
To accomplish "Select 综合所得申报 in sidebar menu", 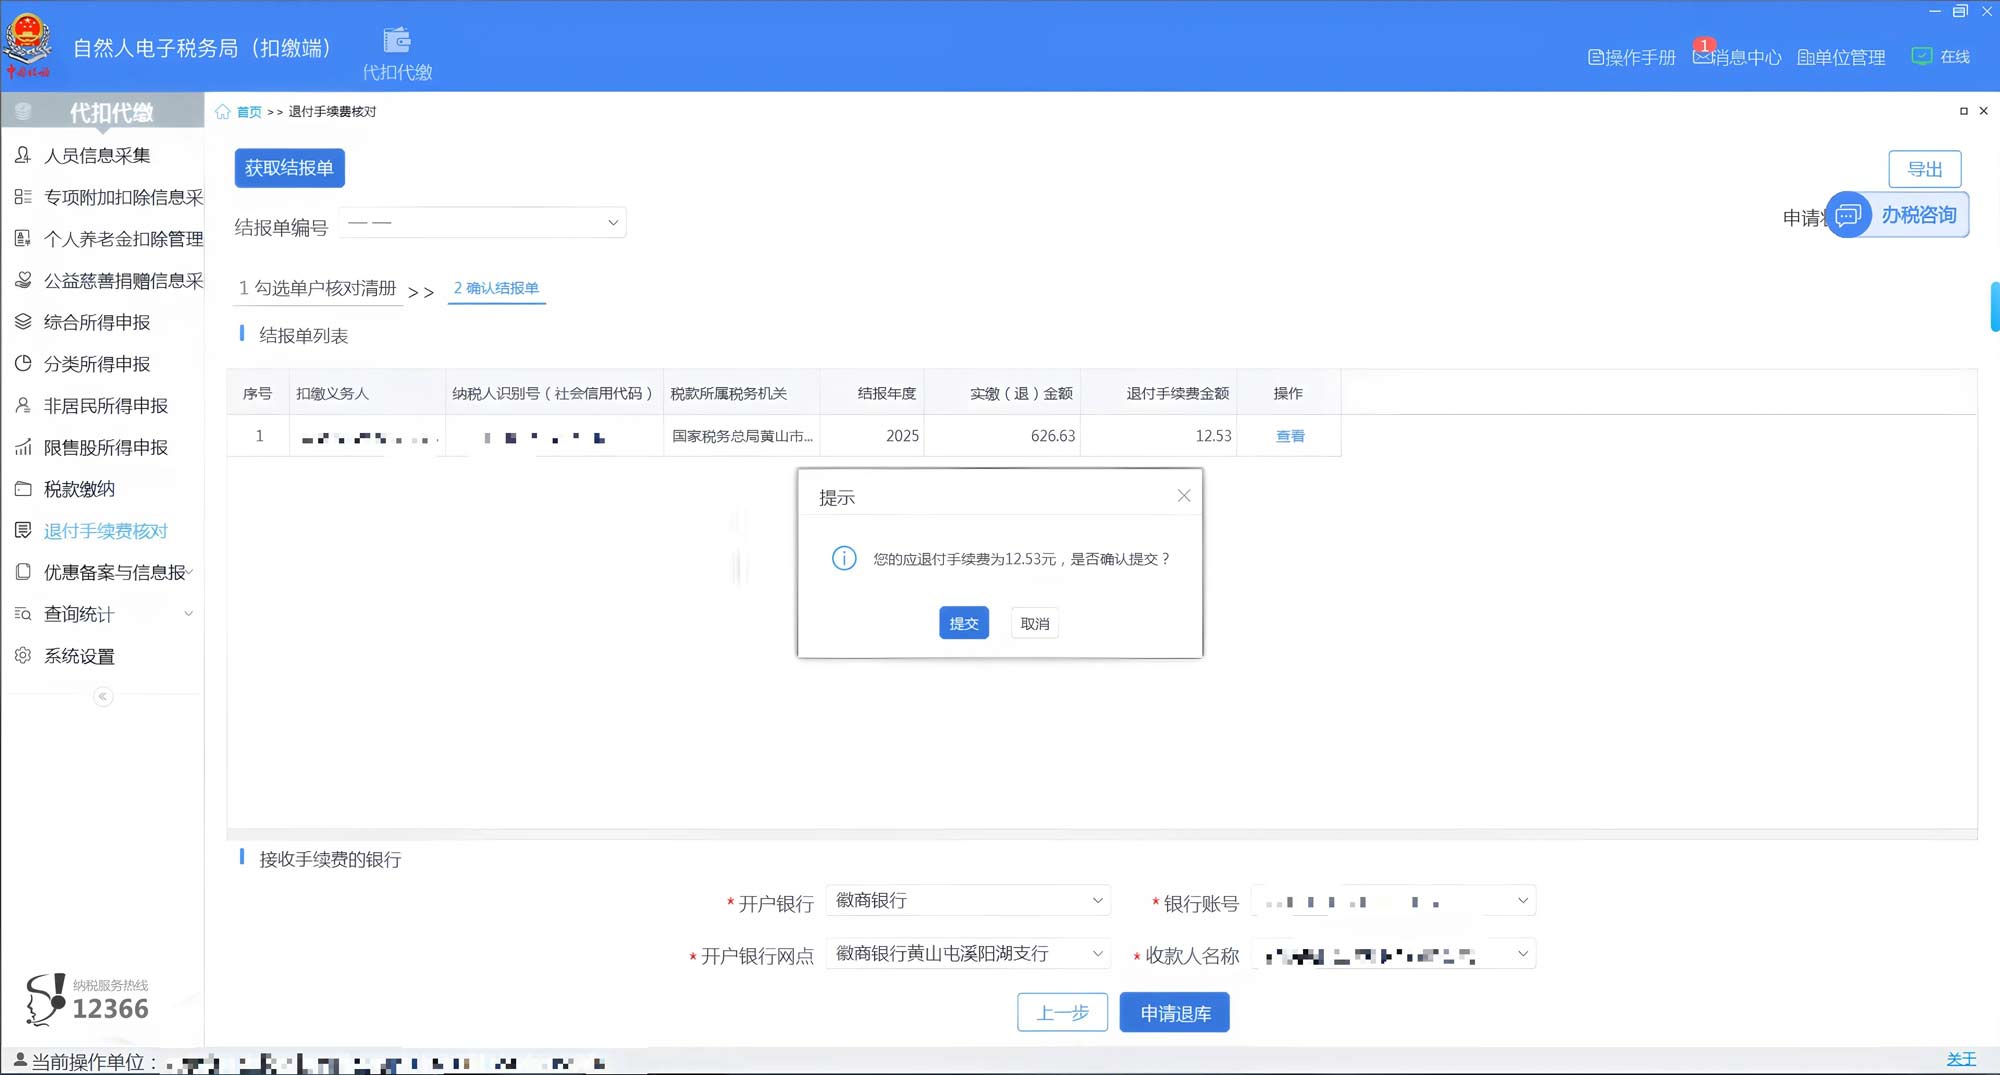I will click(97, 322).
